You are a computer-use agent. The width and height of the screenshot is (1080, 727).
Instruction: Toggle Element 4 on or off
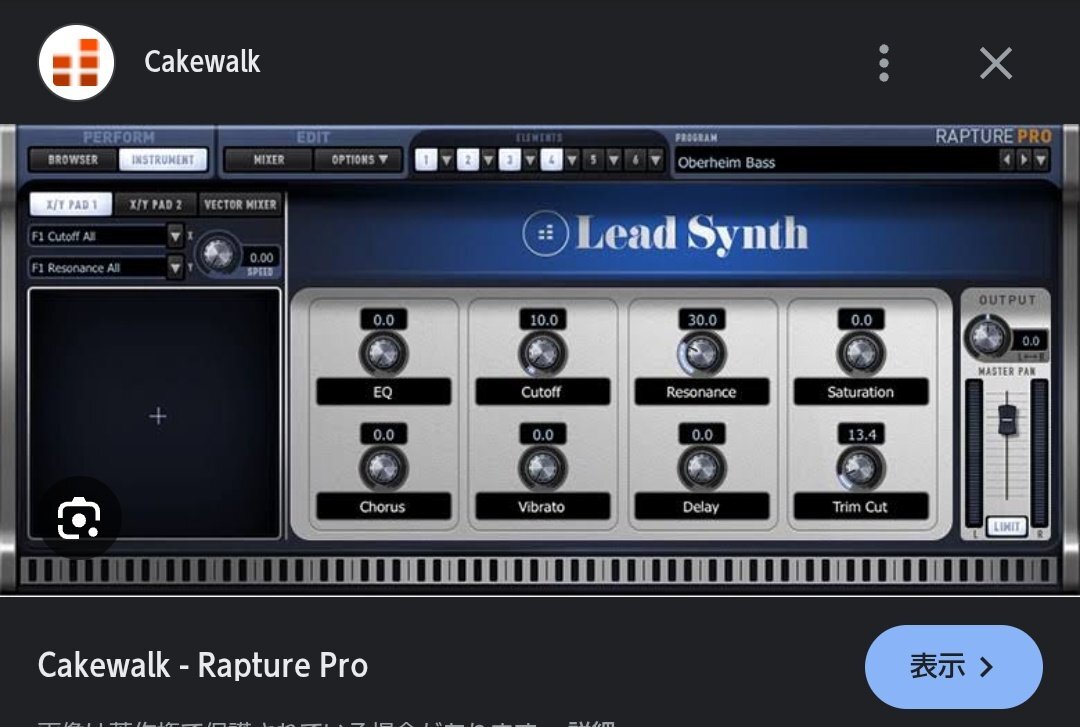click(551, 161)
